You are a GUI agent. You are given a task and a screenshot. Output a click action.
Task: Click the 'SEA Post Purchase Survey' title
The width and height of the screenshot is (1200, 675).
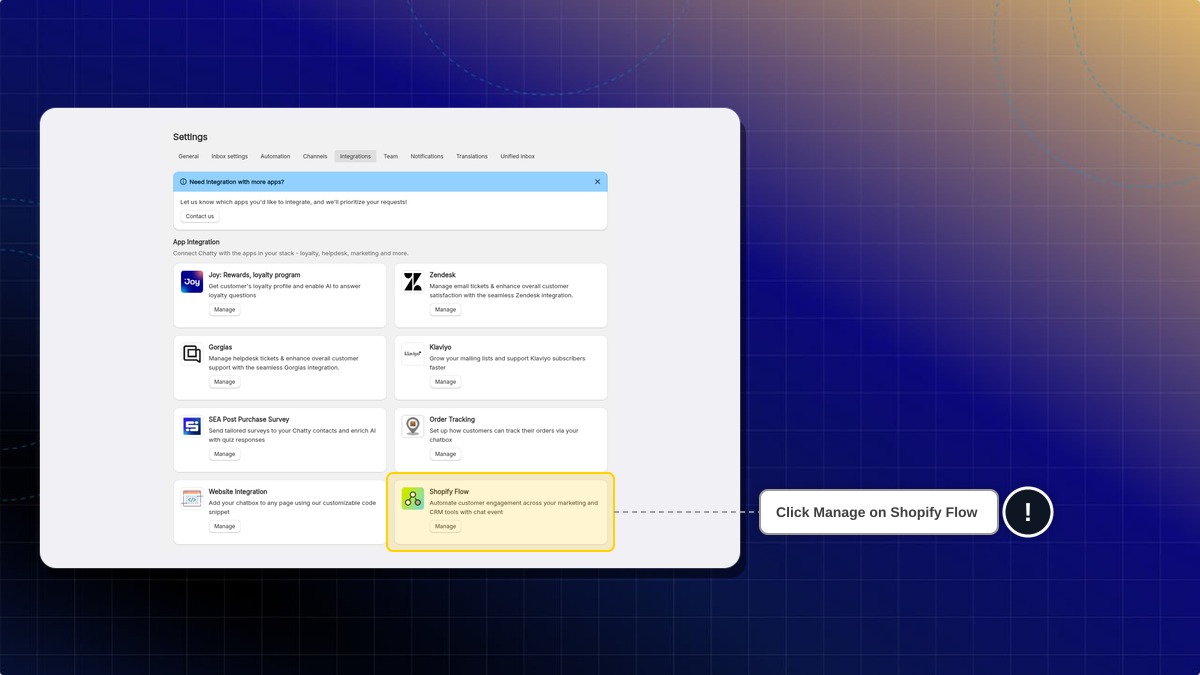[x=249, y=419]
